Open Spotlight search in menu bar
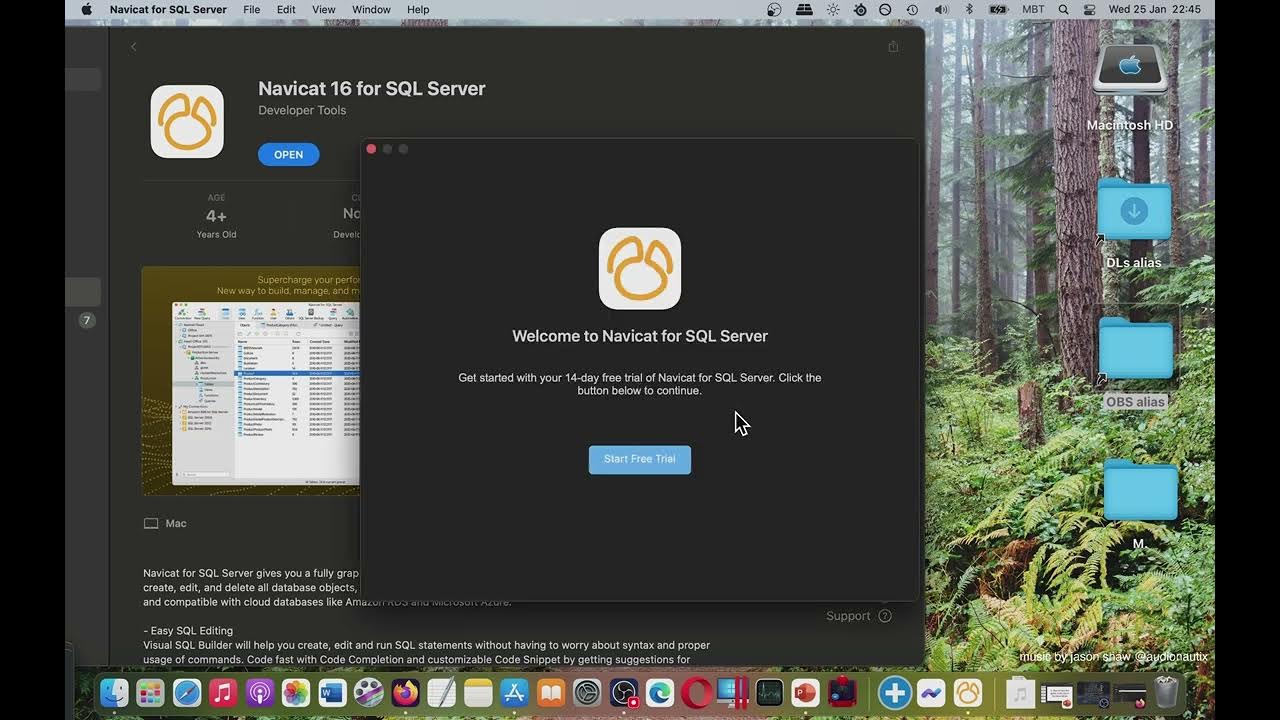 coord(1063,9)
